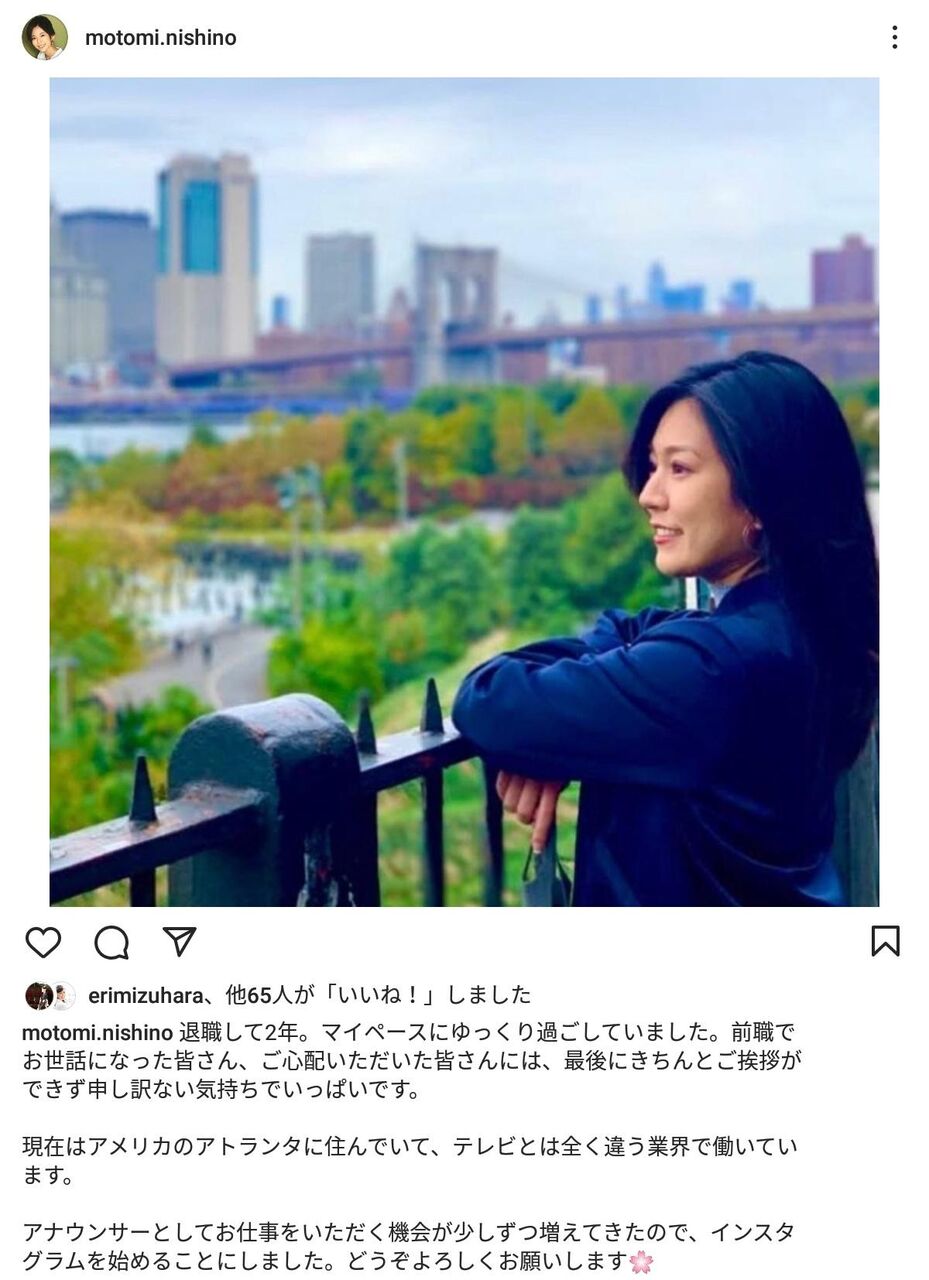Click the caption paragraph mentioning アトランタ
Screen dimensions: 929x1280
coord(410,1161)
